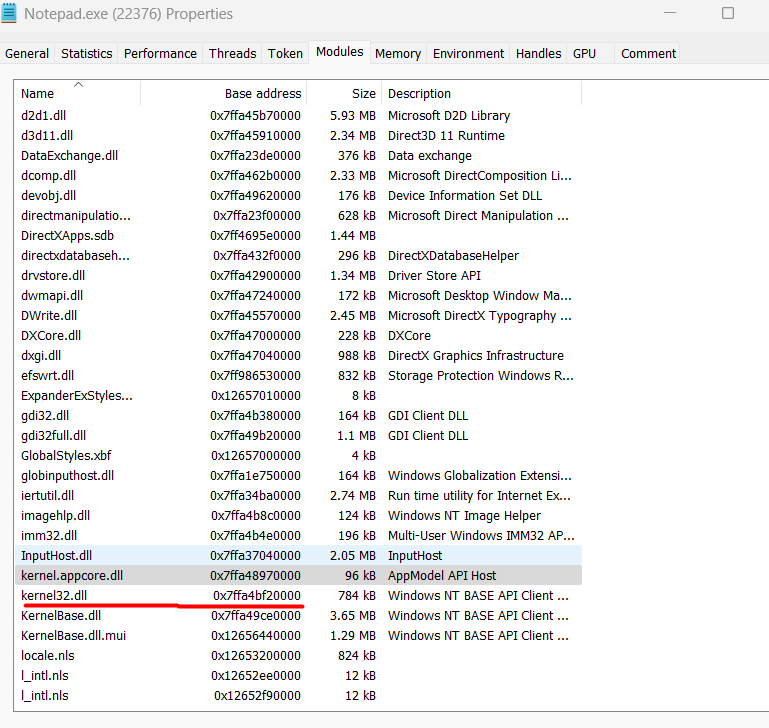Sort by Description column header

481,94
